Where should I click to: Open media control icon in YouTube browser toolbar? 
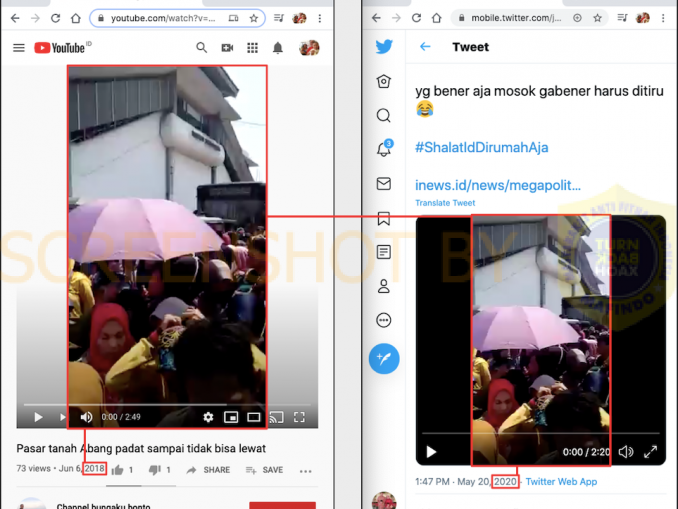point(279,18)
